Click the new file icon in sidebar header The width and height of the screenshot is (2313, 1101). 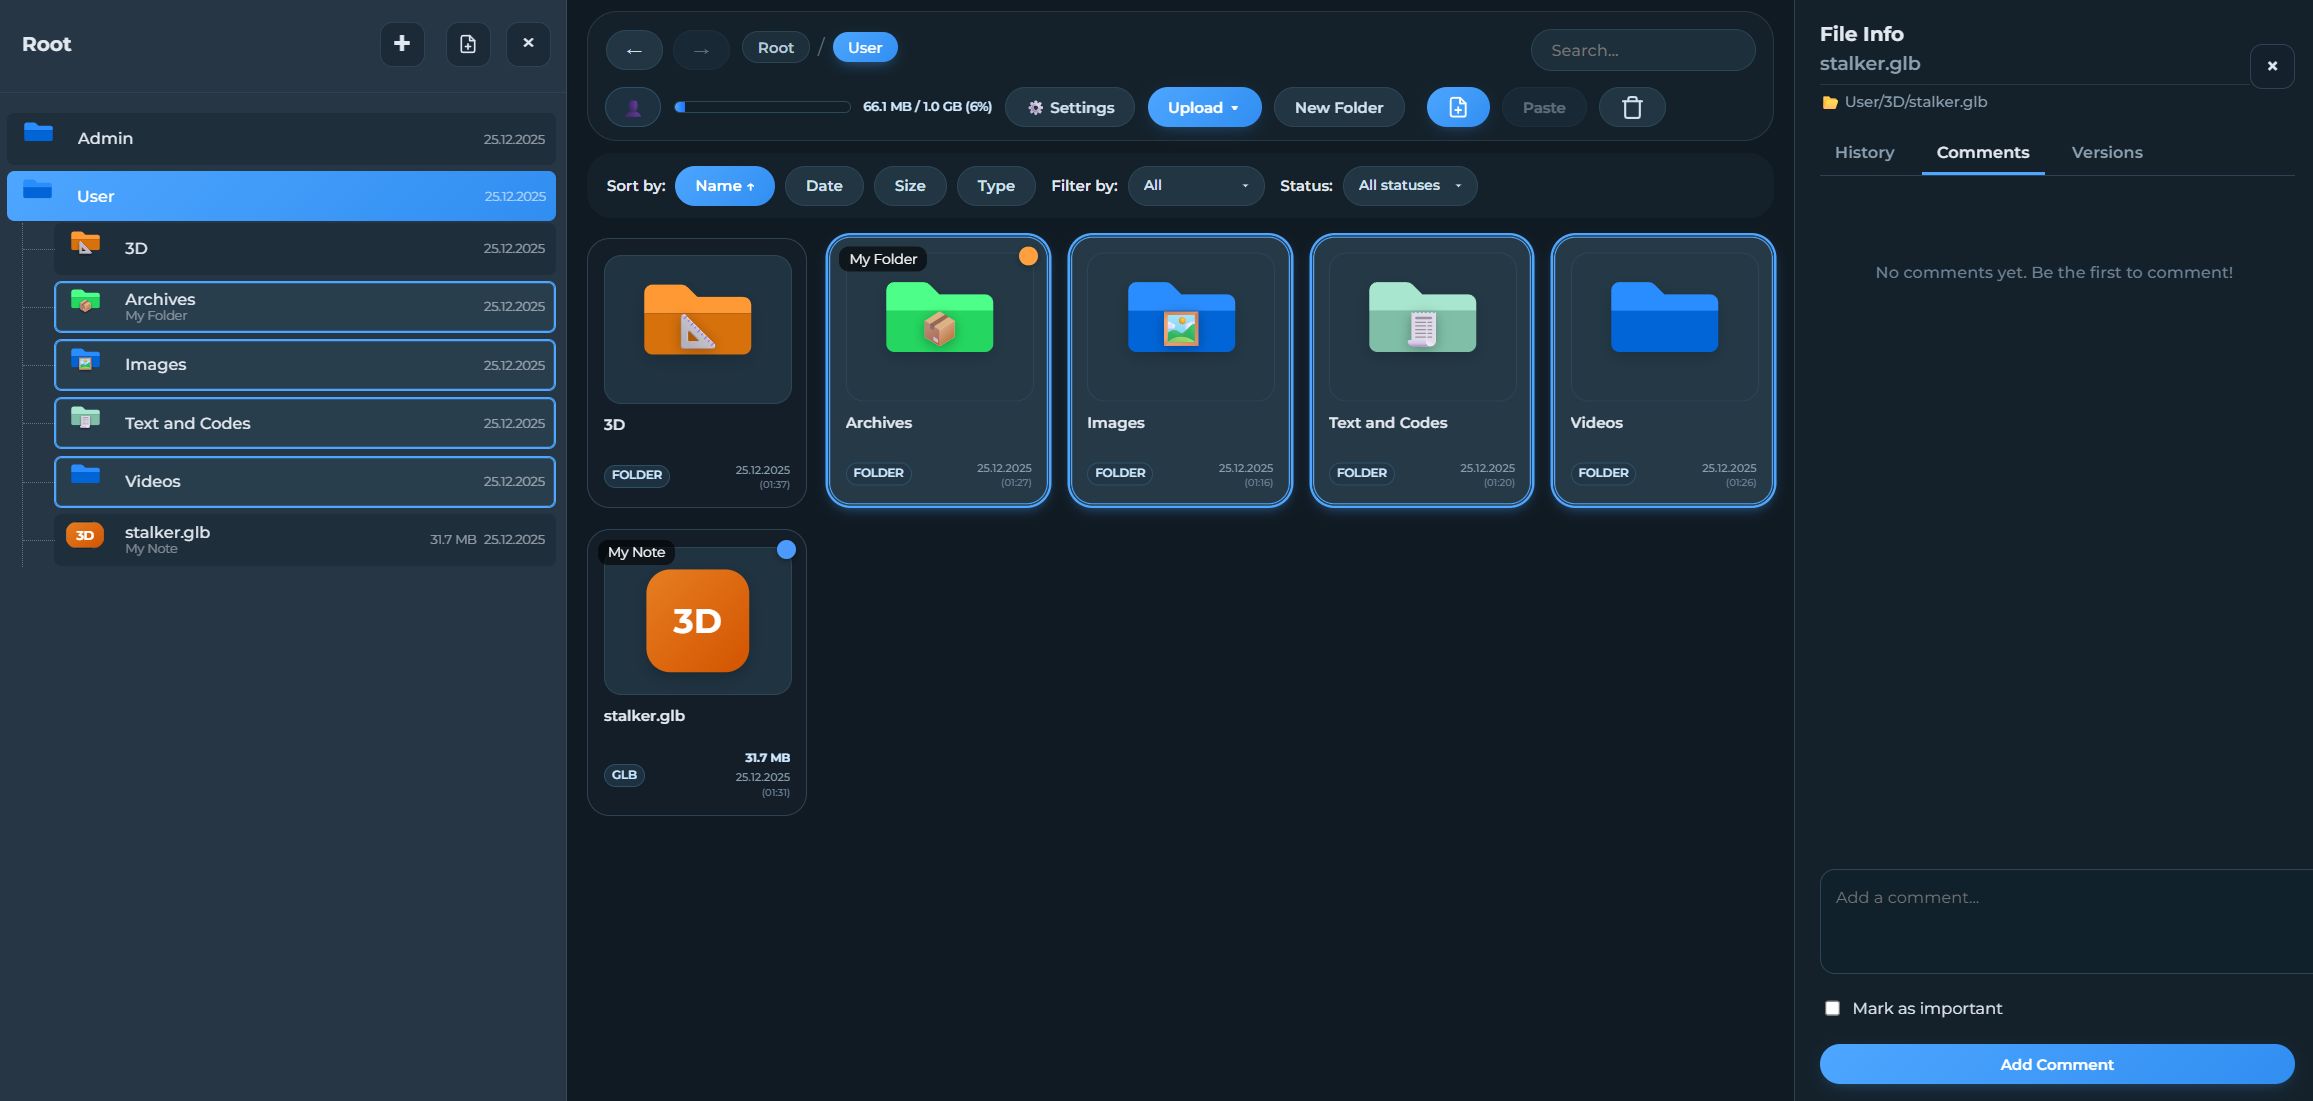(x=468, y=44)
